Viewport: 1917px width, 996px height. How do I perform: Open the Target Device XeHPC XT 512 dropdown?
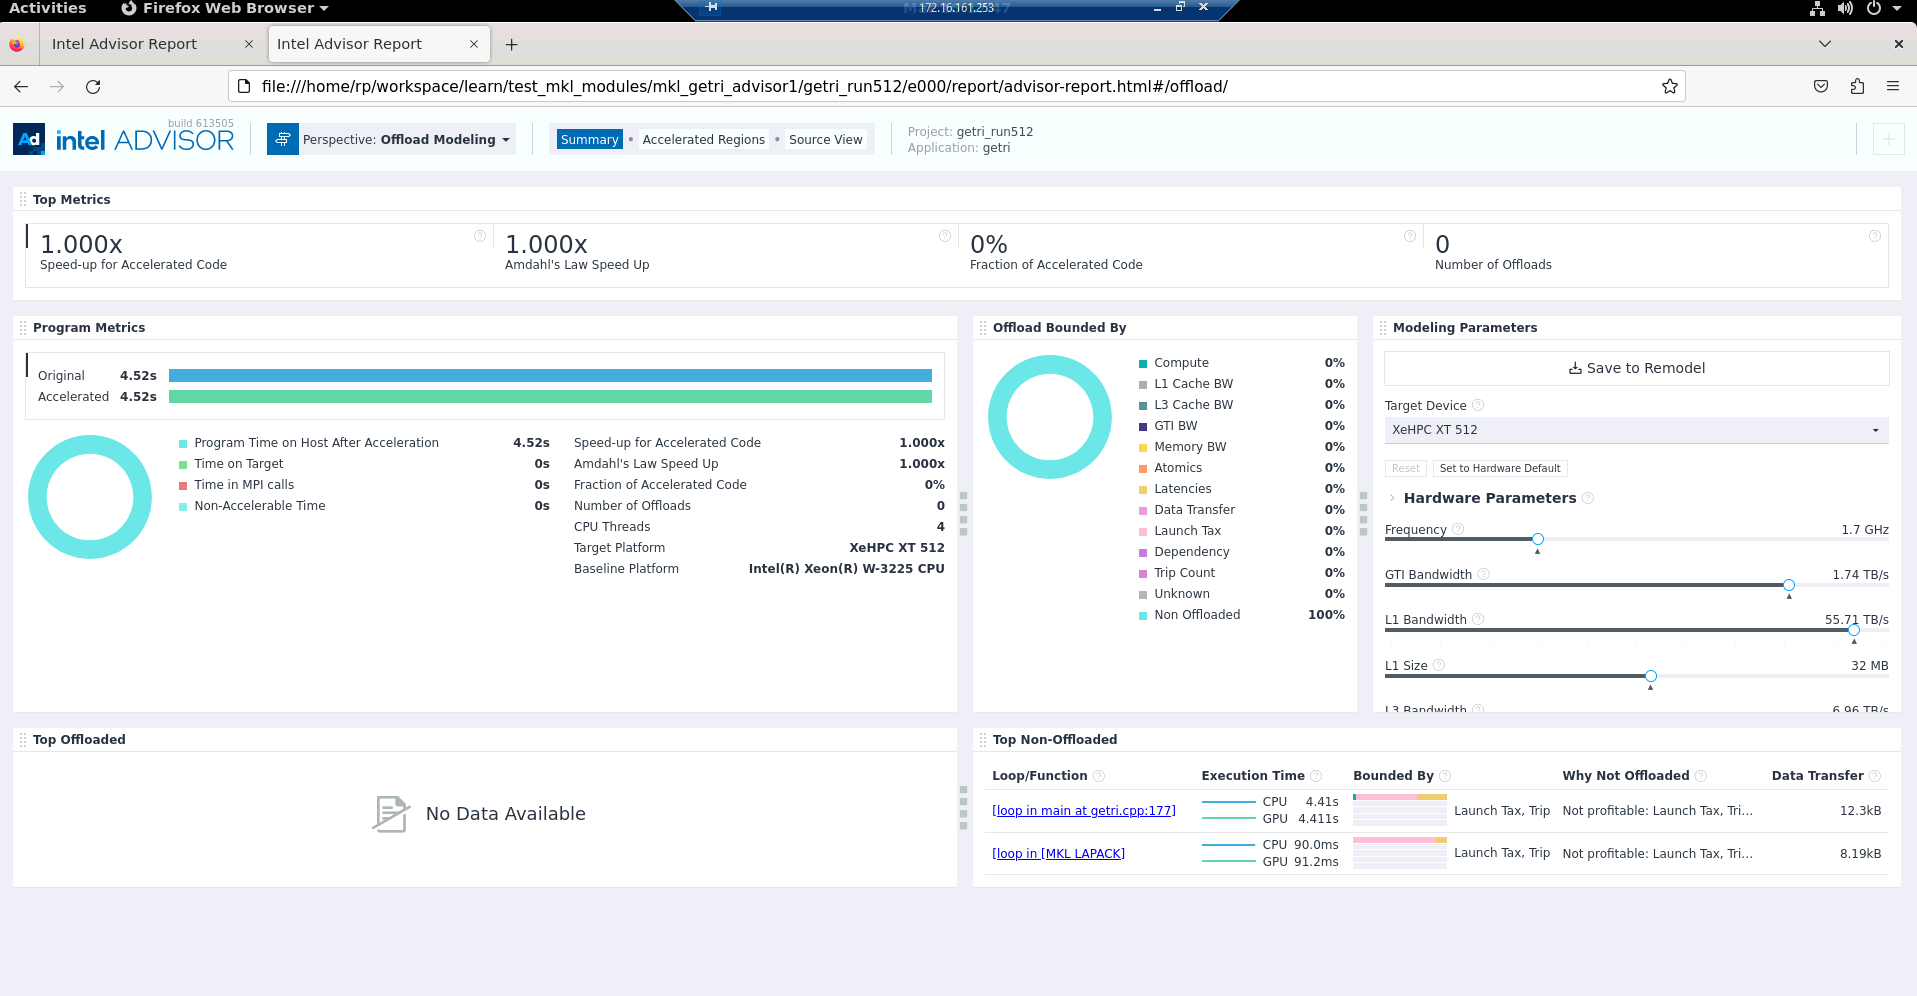[x=1635, y=430]
